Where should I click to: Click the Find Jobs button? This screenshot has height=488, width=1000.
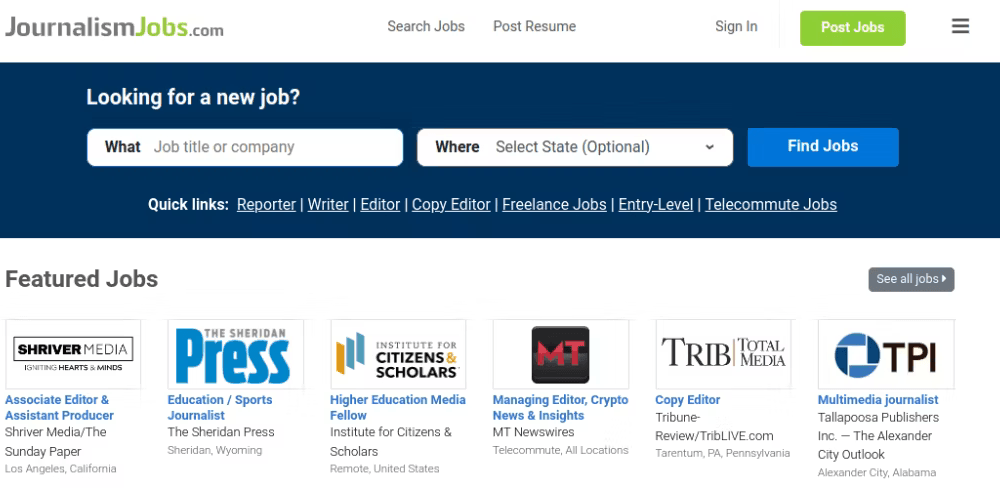point(823,147)
